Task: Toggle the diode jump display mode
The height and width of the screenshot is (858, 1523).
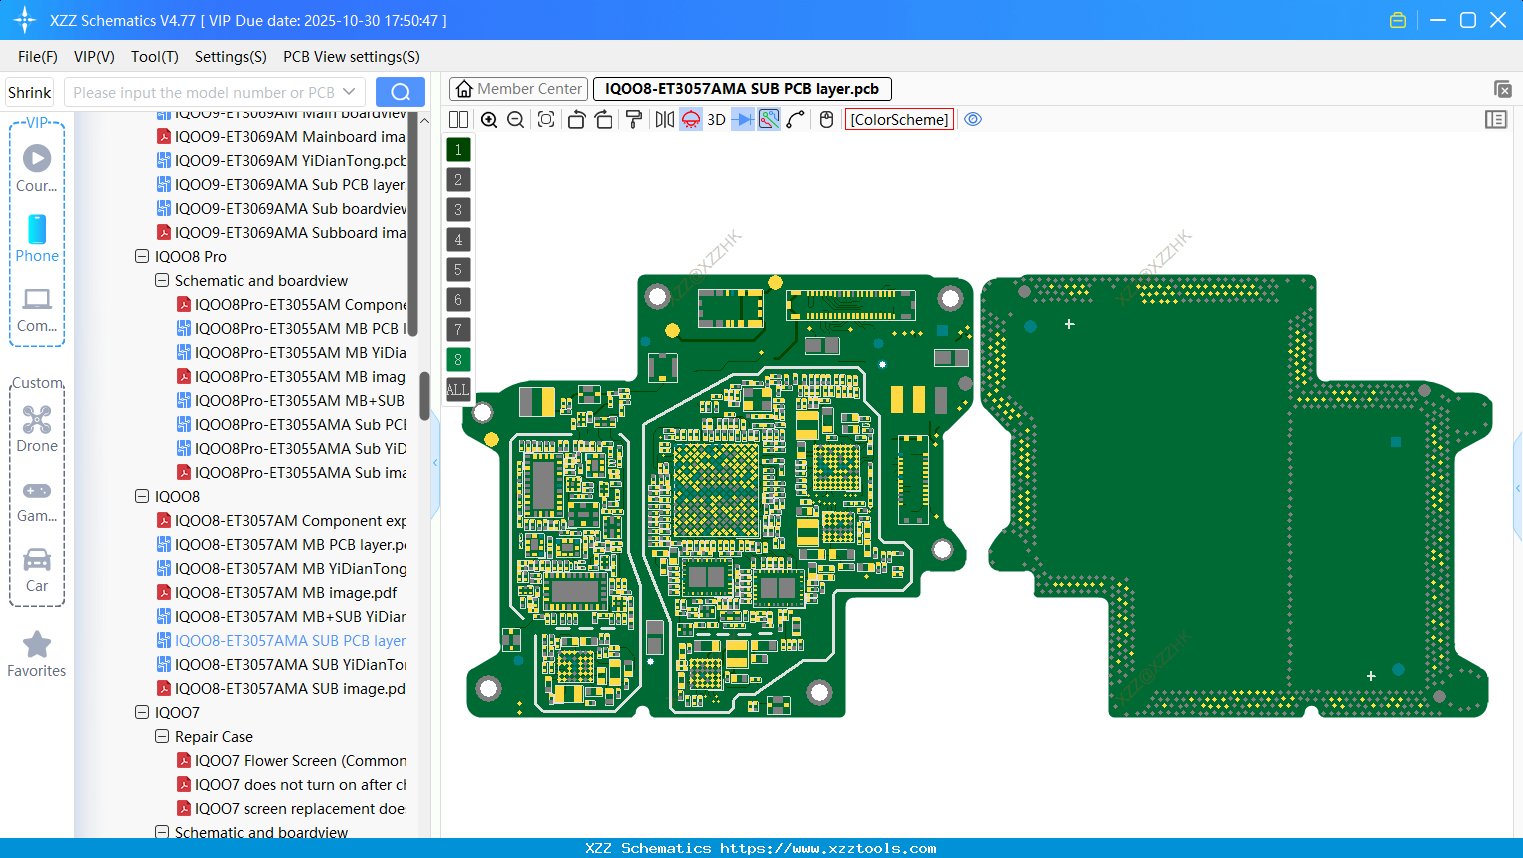Action: (744, 119)
